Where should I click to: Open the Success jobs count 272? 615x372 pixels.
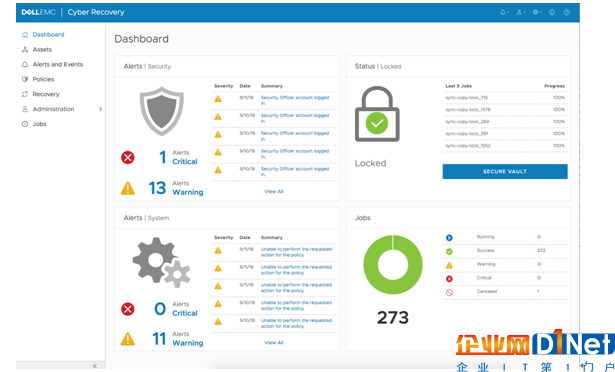coord(541,250)
